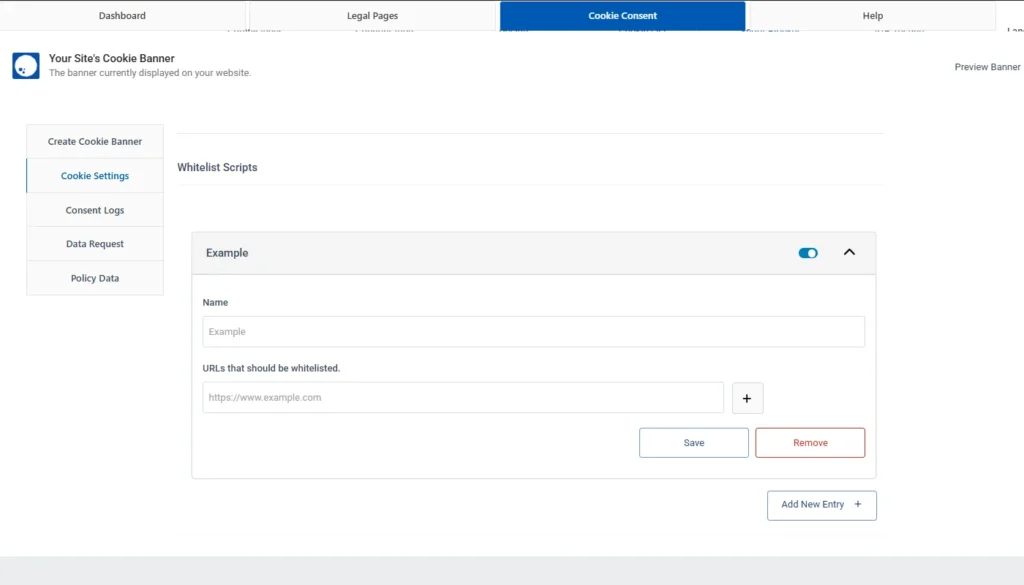Click the Whitelist Scripts heading

(217, 167)
